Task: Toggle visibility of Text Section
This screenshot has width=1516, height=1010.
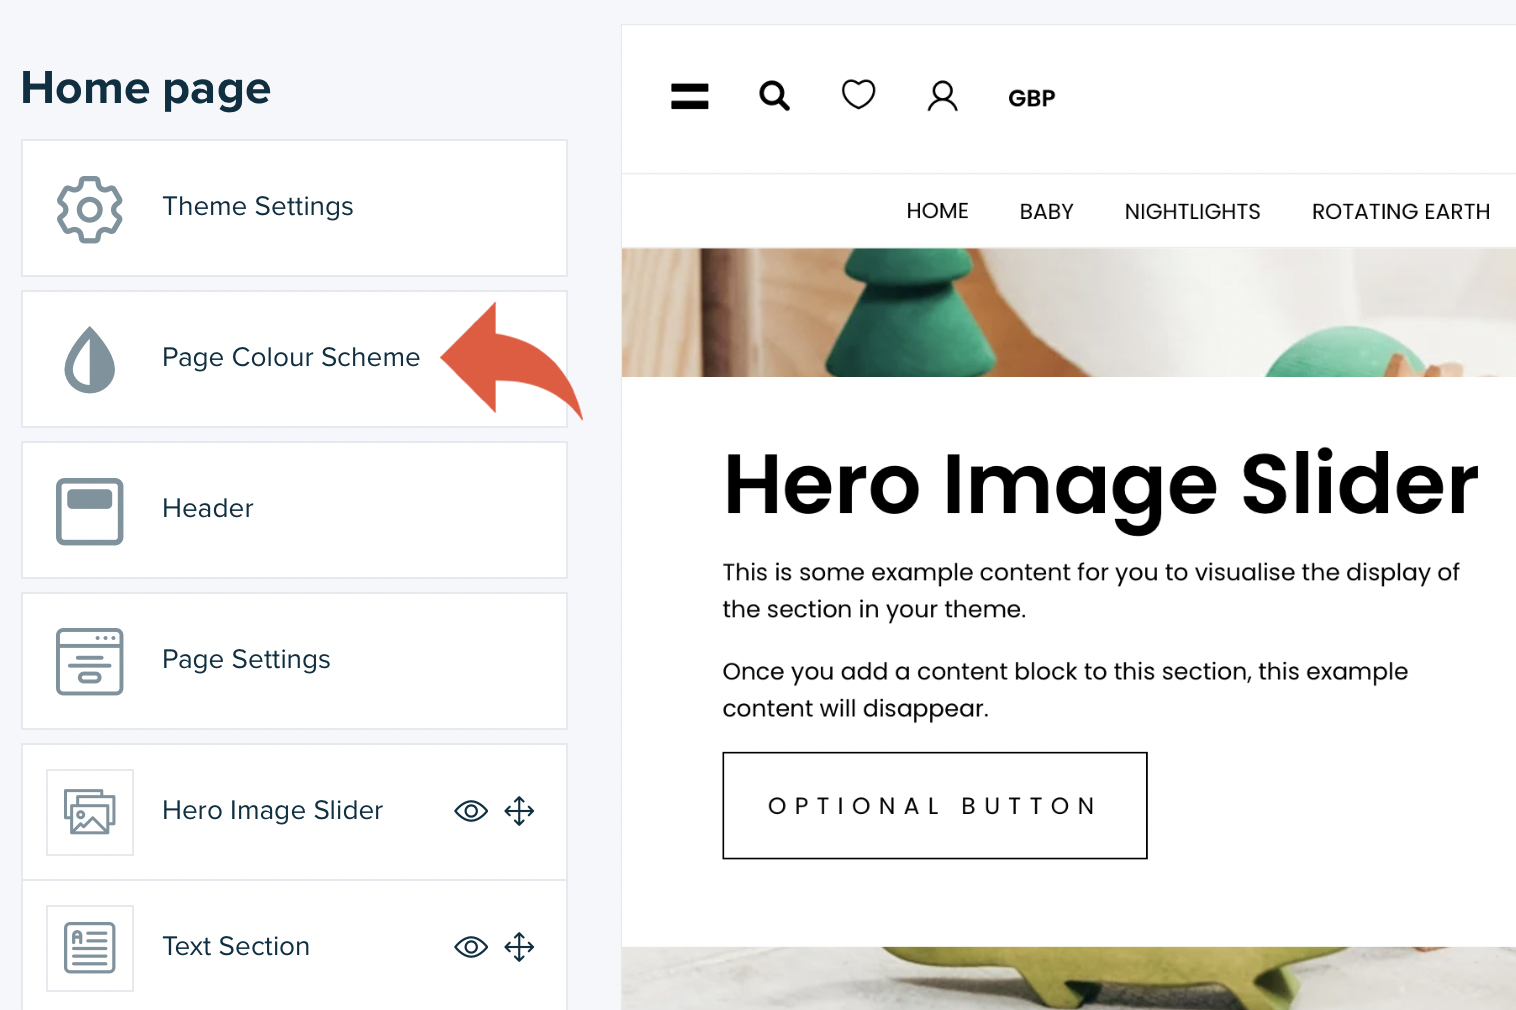Action: 471,947
